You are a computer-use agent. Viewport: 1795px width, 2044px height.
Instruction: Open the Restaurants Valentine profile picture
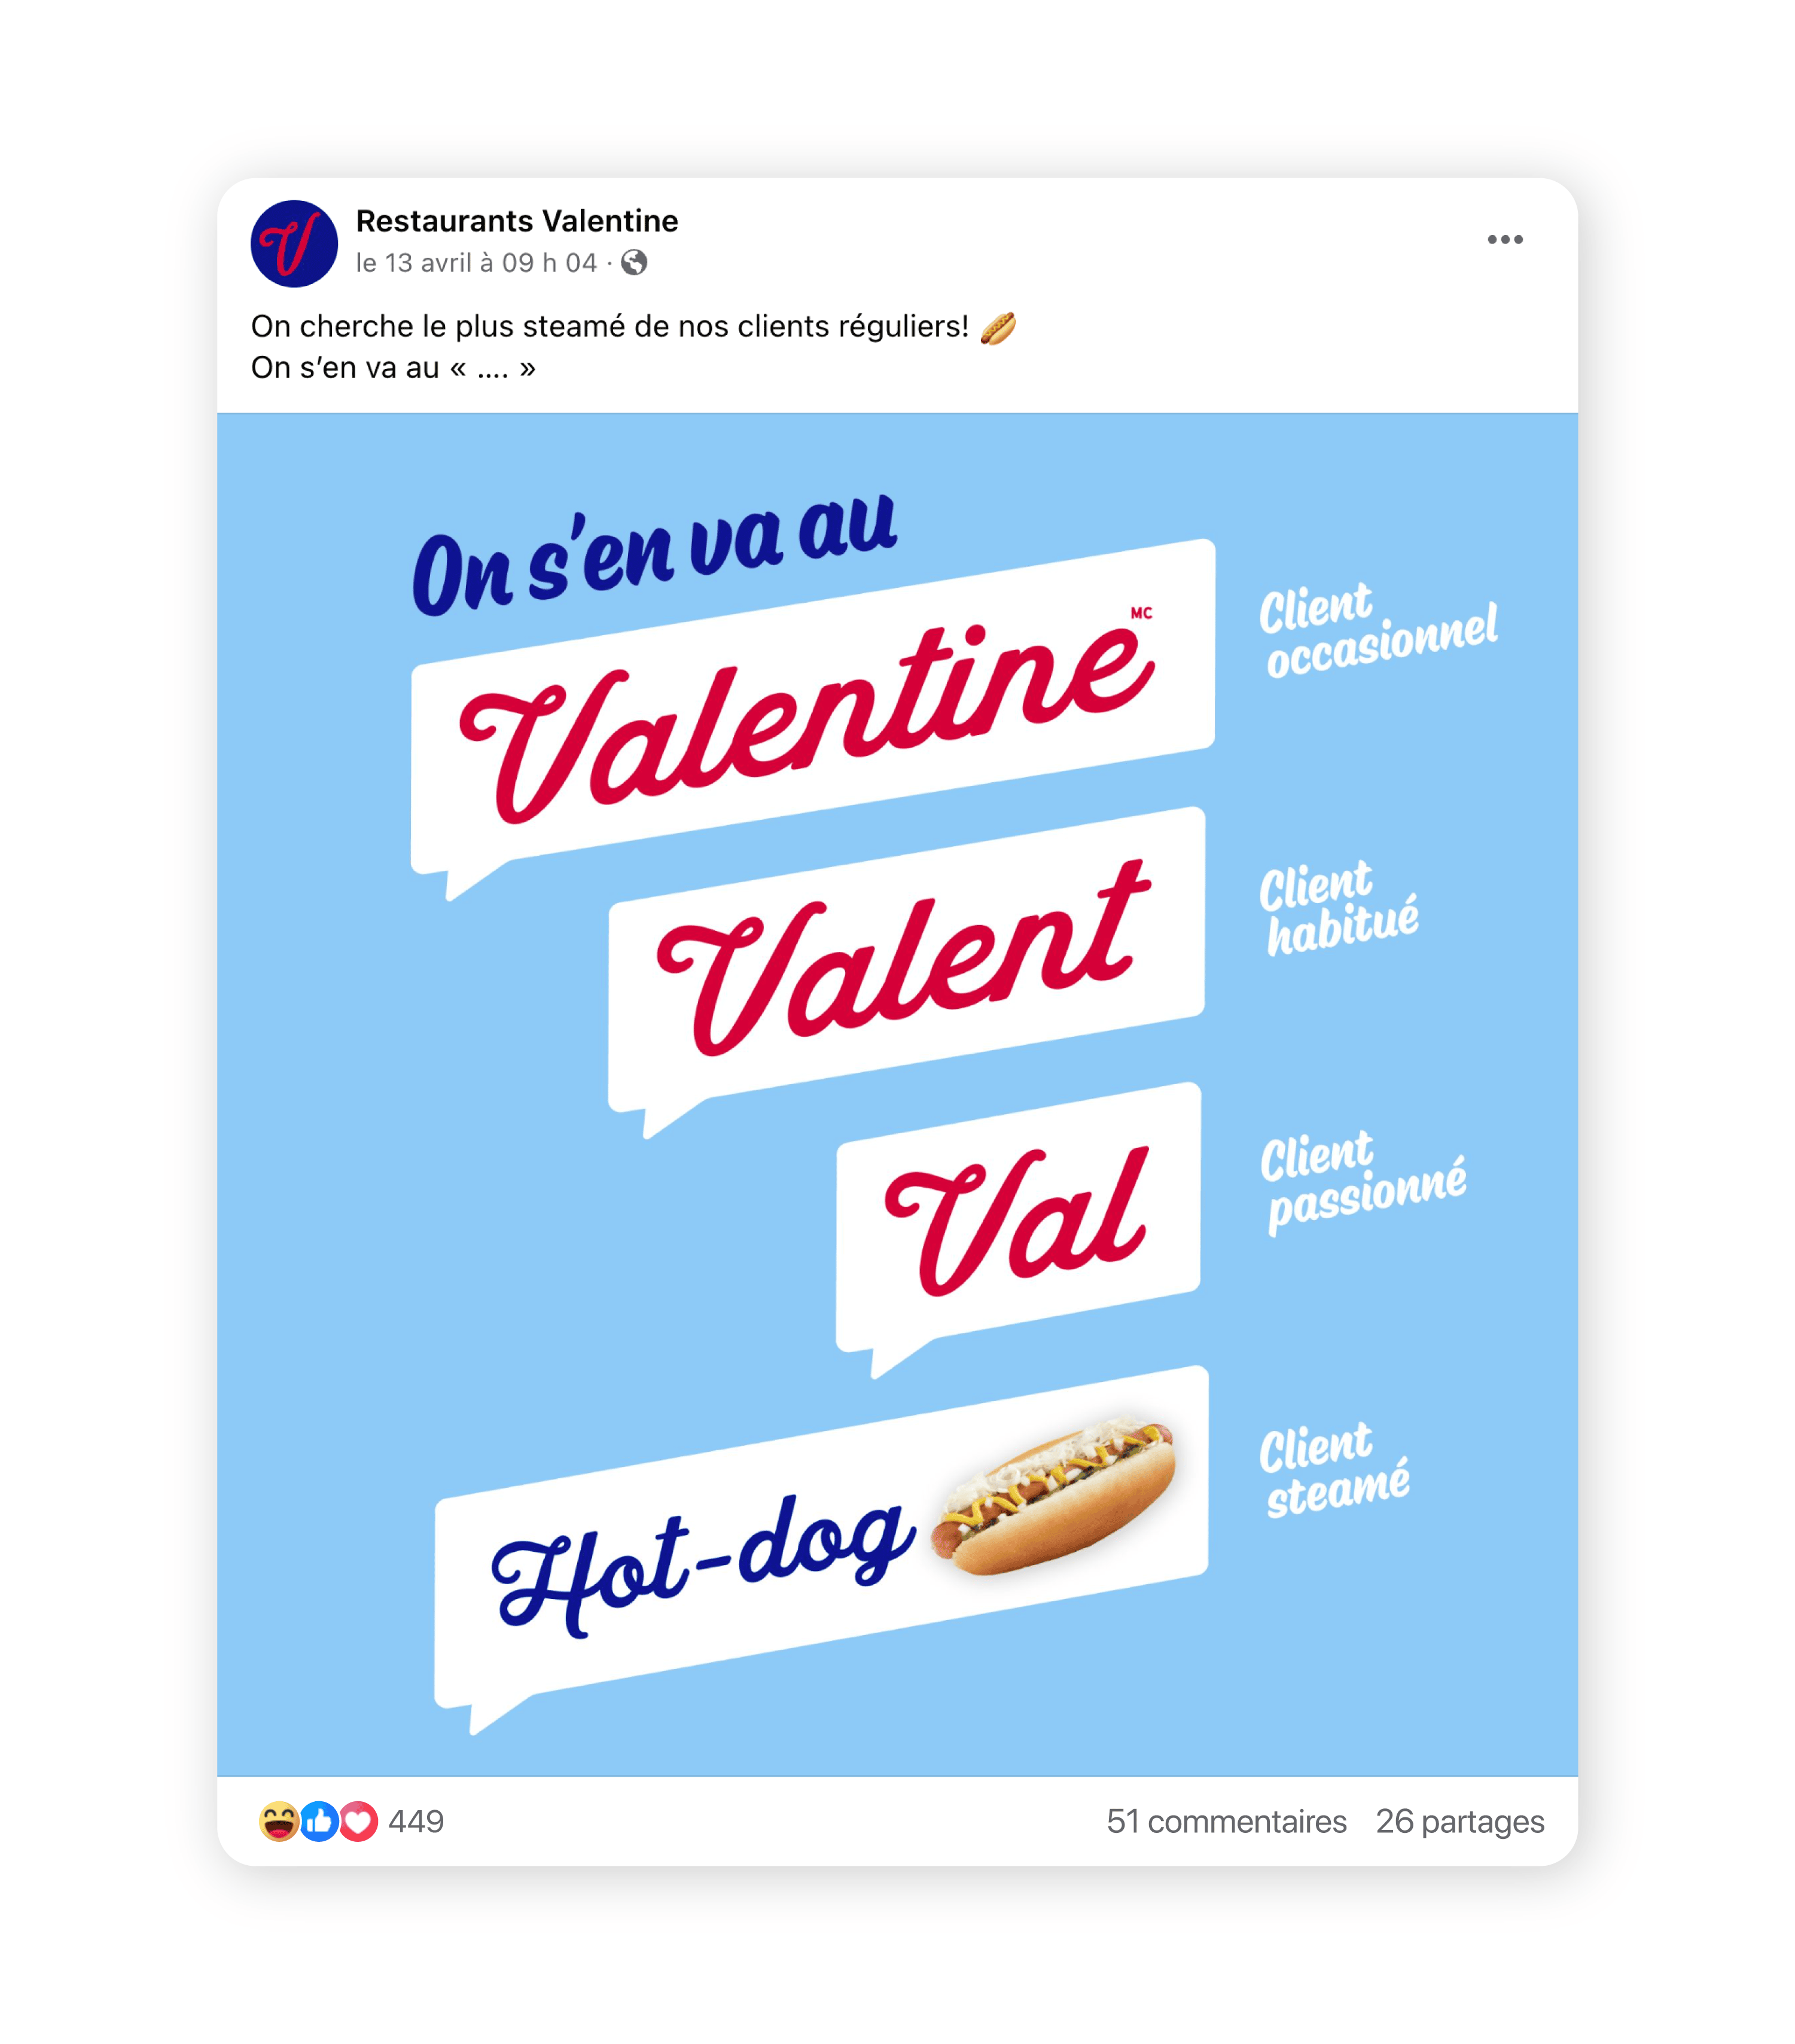tap(293, 243)
